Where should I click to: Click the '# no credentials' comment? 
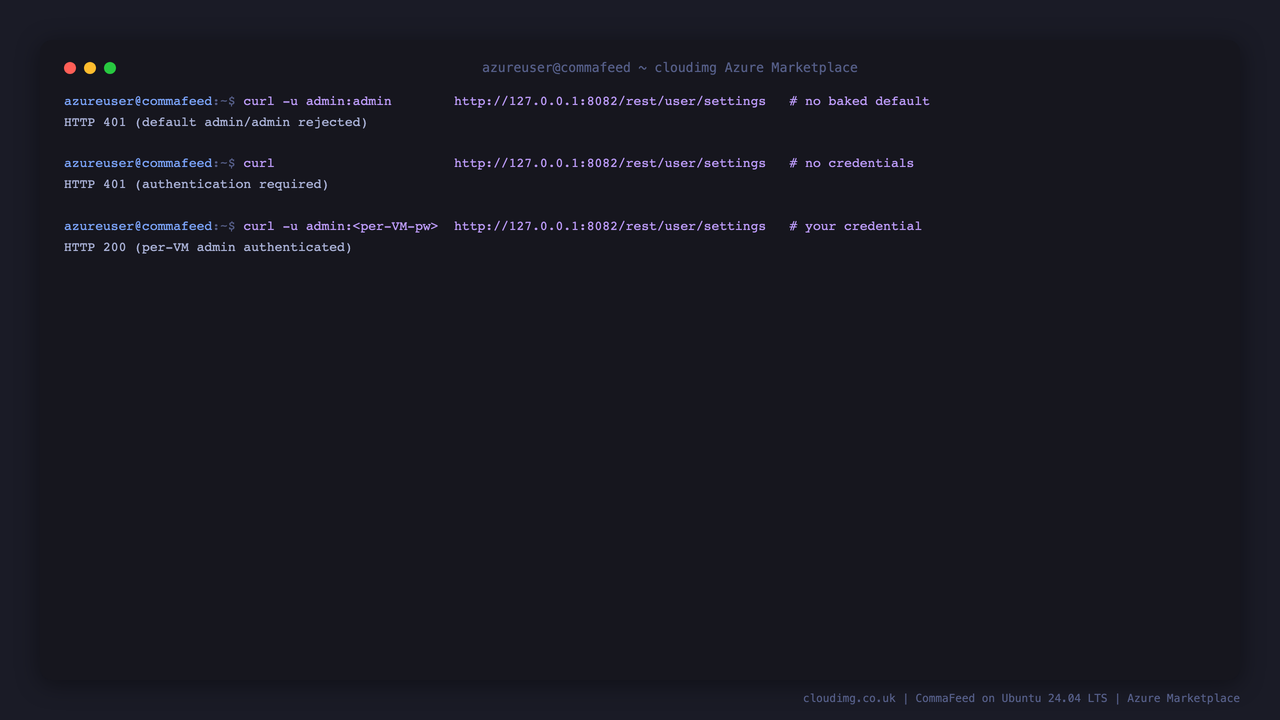851,163
